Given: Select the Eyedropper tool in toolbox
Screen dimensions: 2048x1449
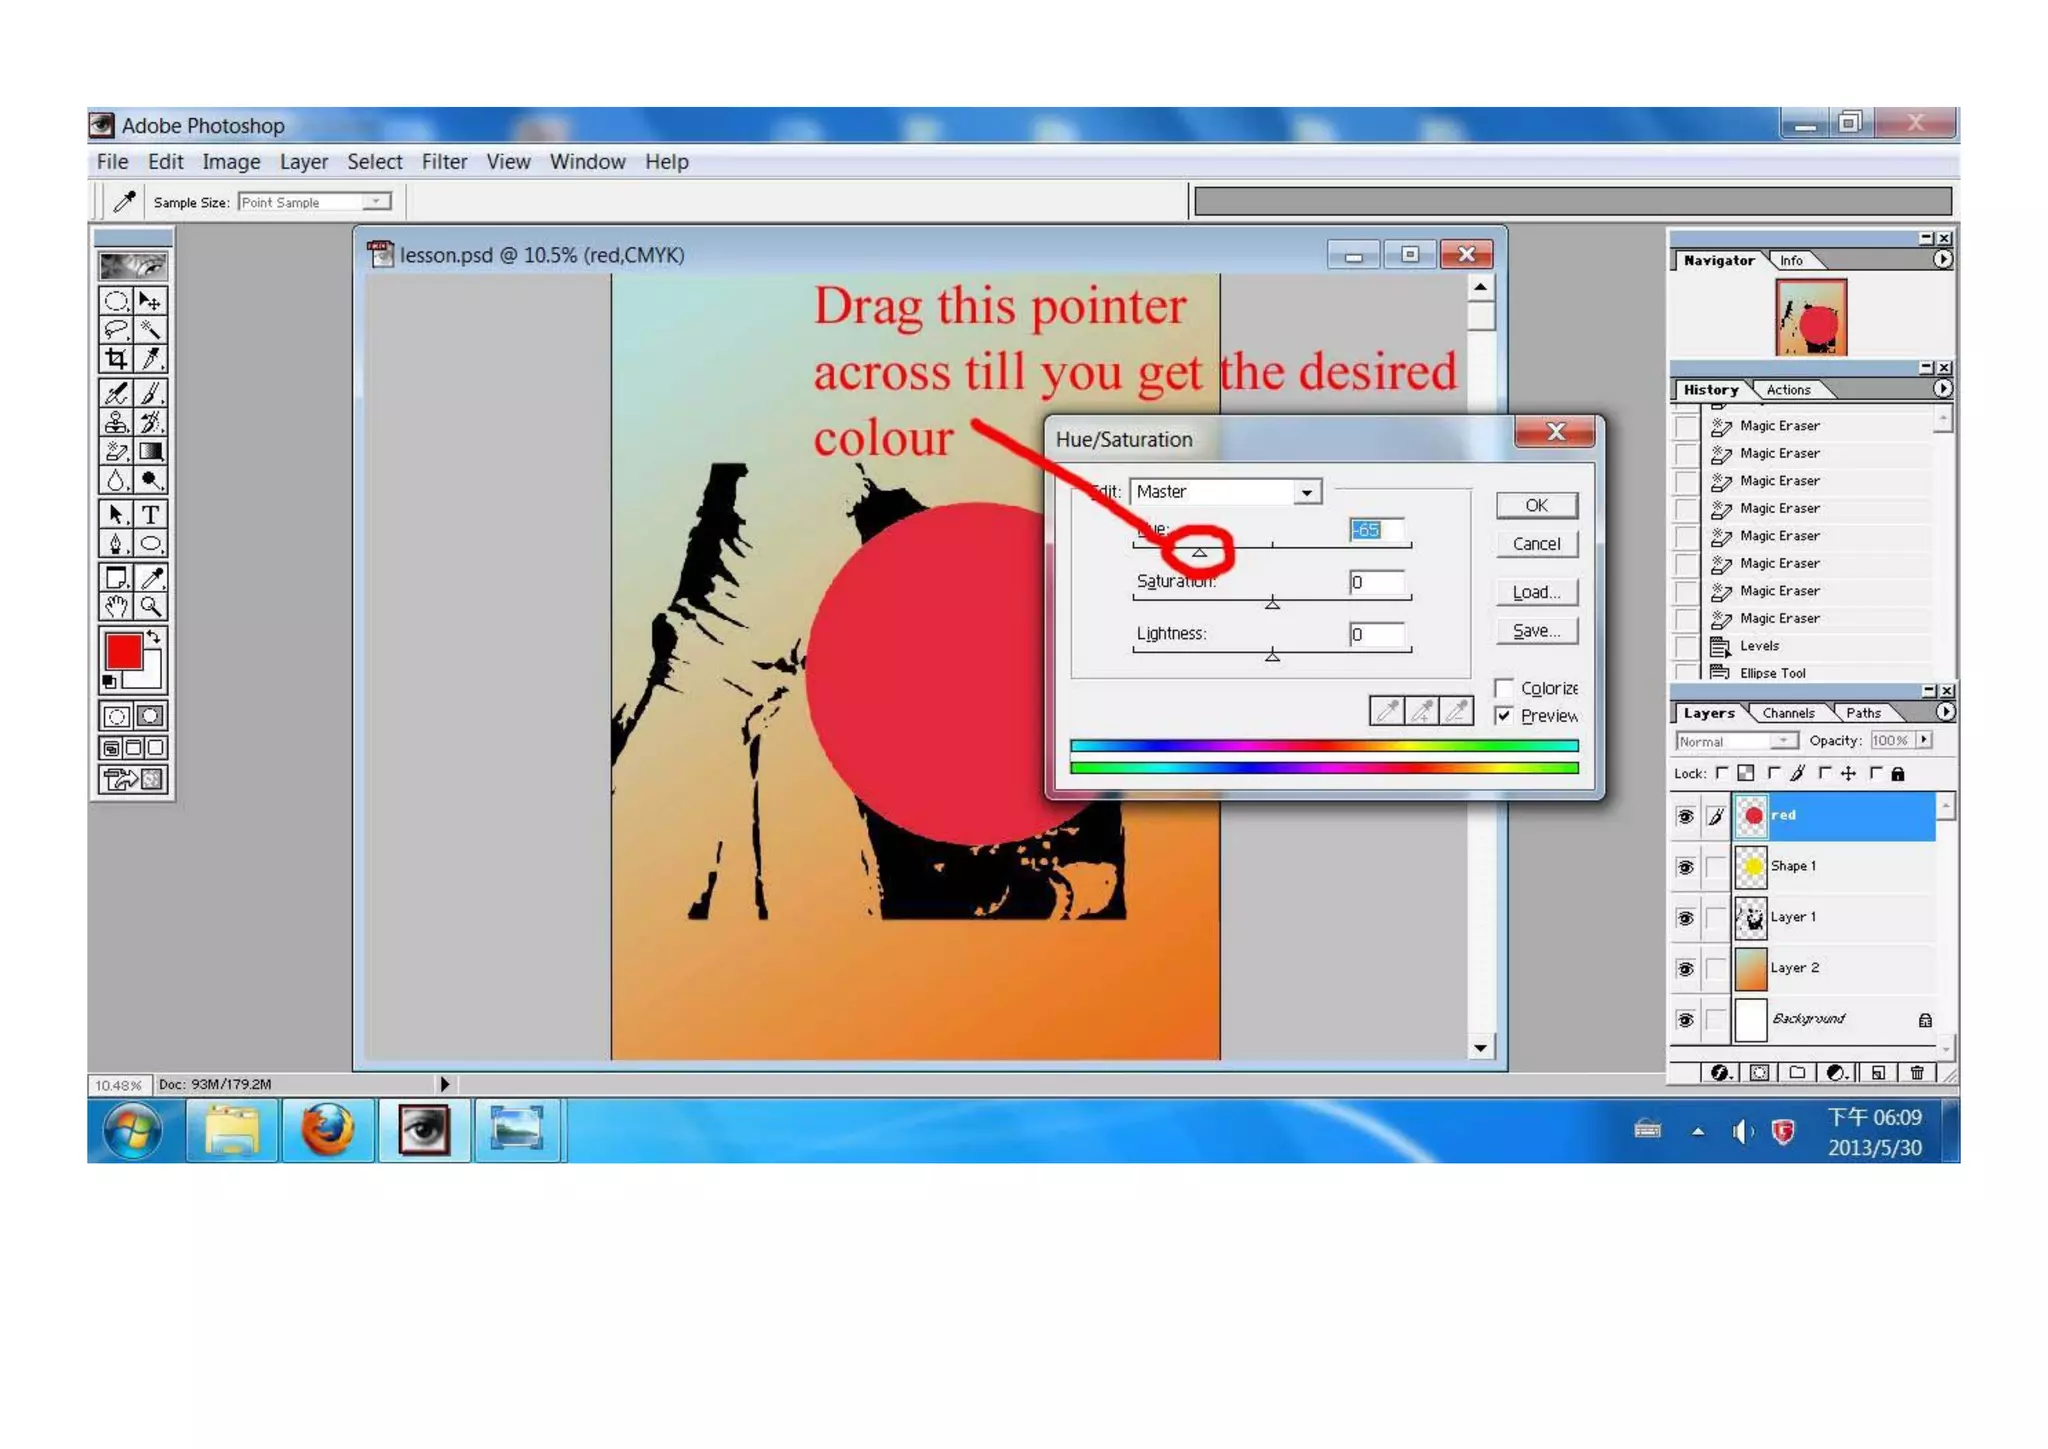Looking at the screenshot, I should click(150, 577).
